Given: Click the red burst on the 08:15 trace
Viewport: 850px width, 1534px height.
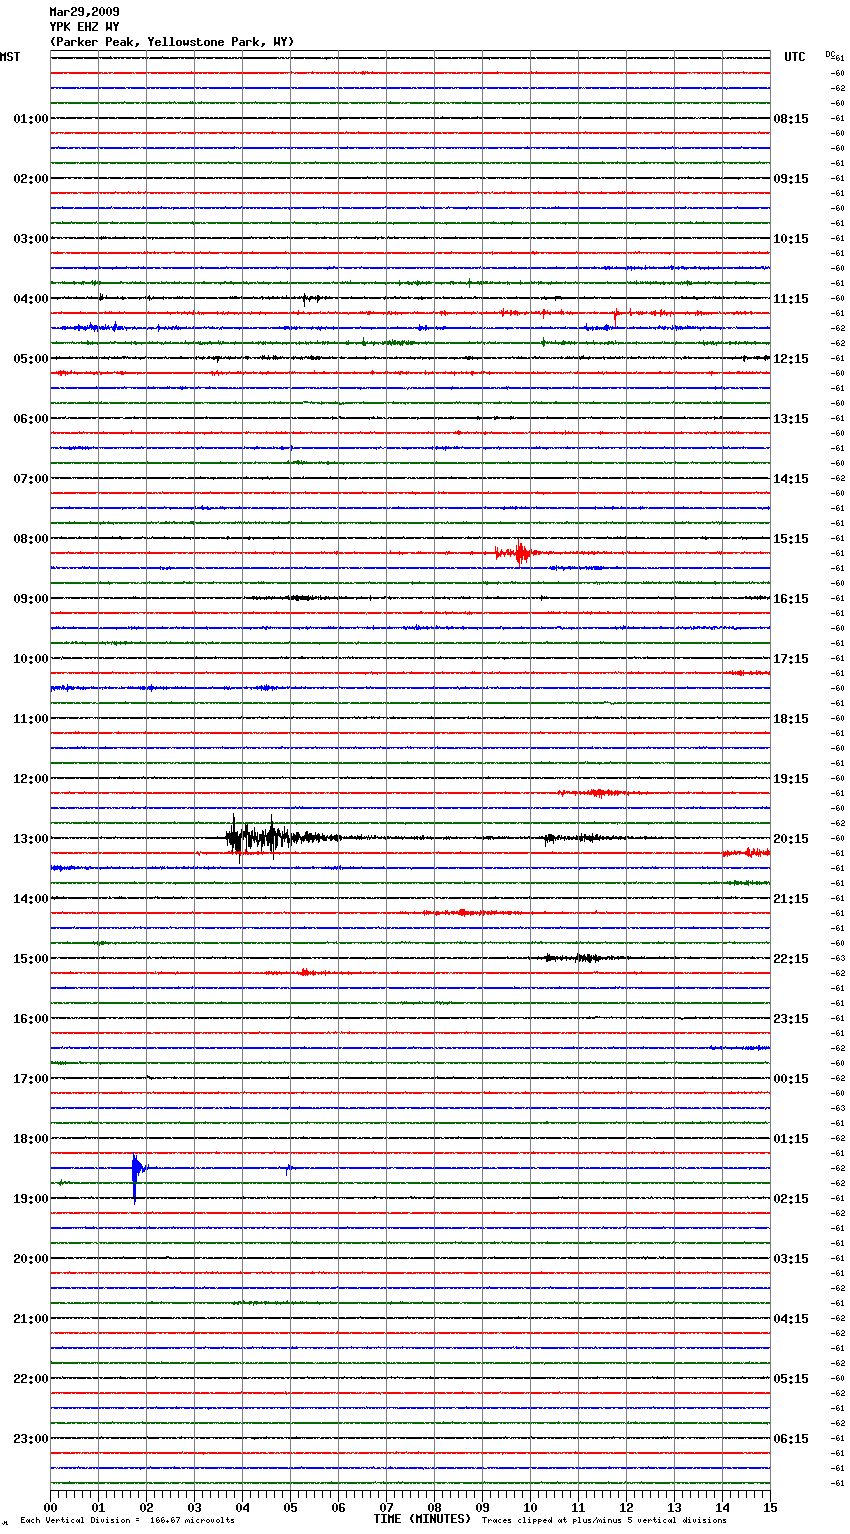Looking at the screenshot, I should 519,552.
